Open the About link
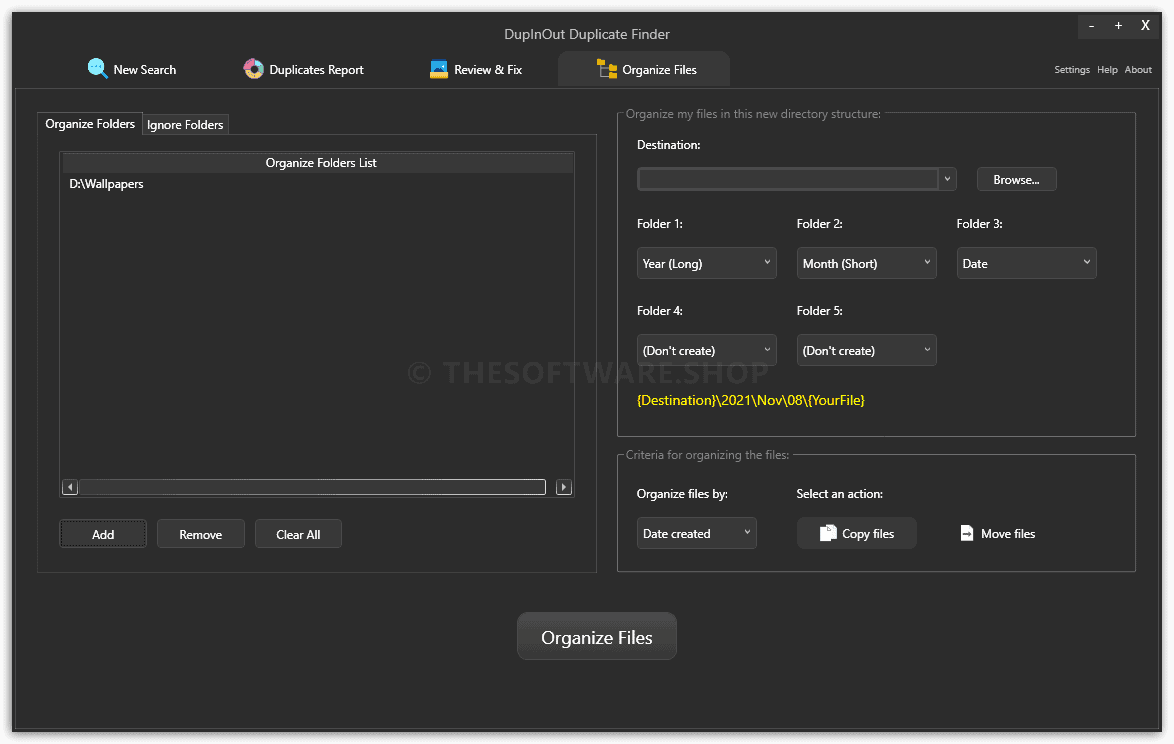 tap(1137, 70)
